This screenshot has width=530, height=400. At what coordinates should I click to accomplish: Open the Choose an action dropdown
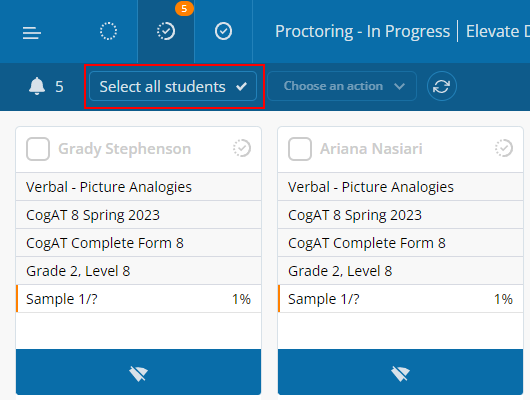[342, 86]
